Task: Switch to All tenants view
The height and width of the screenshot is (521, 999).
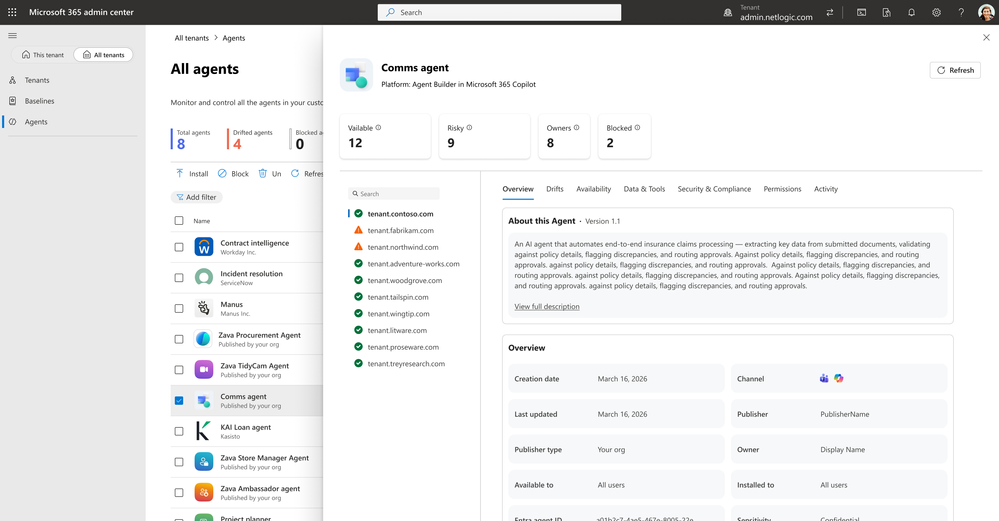Action: click(x=103, y=55)
